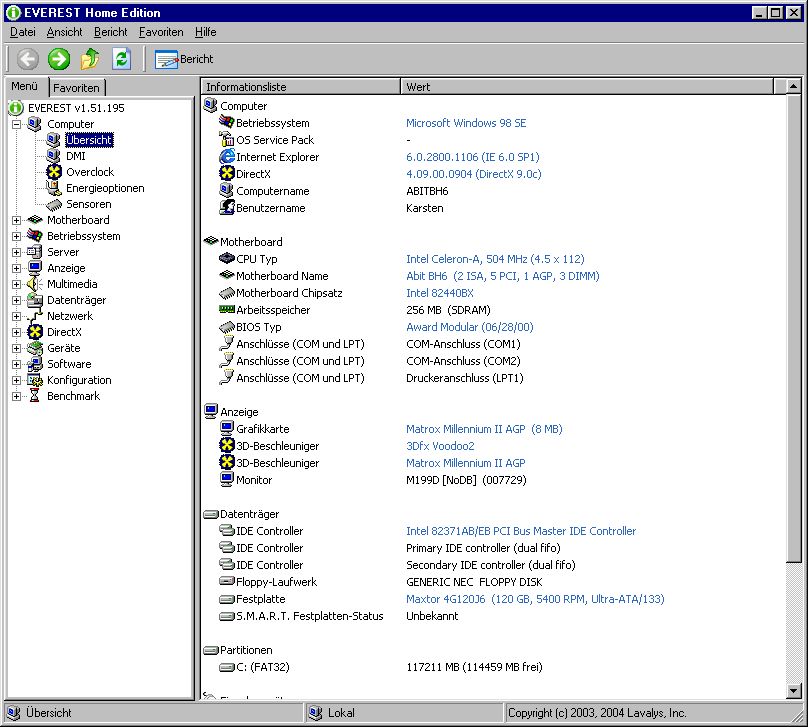Viewport: 808px width, 727px height.
Task: Switch to the Favoriten tab
Action: [76, 88]
